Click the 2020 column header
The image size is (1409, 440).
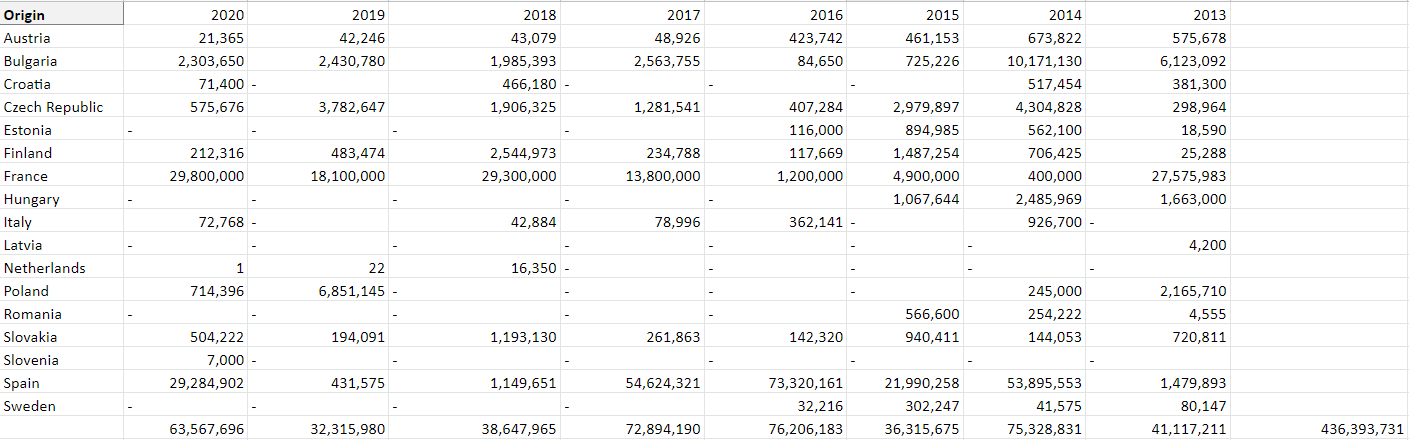pos(187,15)
